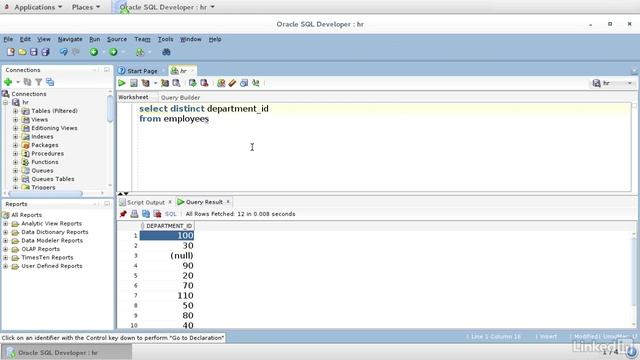This screenshot has height=360, width=640.
Task: Click the Rollback icon in worksheet toolbar
Action: pyautogui.click(x=204, y=83)
